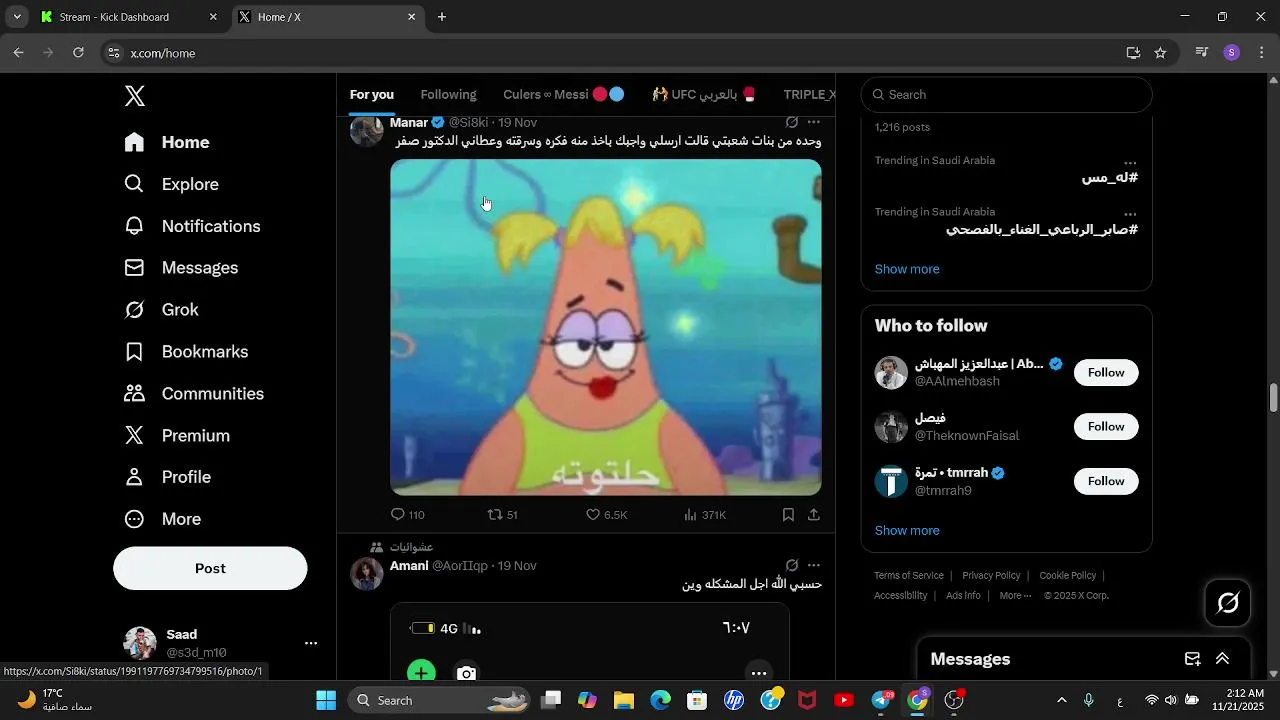This screenshot has width=1280, height=720.
Task: Open Explore from the sidebar
Action: [171, 184]
